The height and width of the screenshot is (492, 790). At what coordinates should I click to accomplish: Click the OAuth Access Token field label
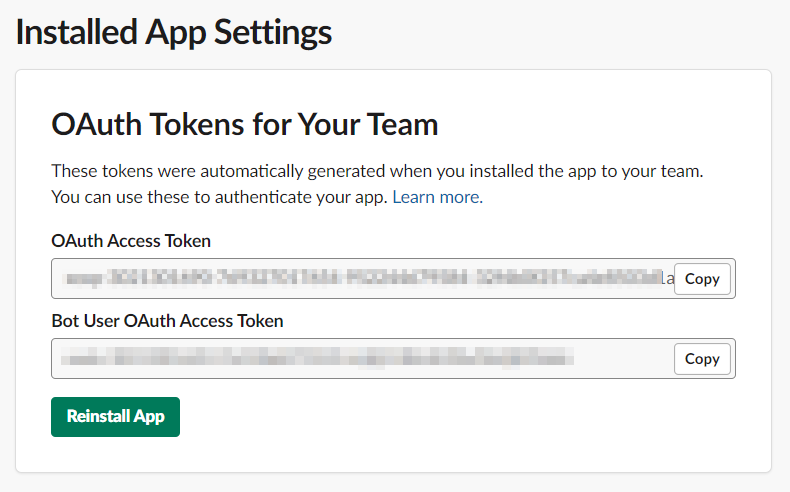131,240
